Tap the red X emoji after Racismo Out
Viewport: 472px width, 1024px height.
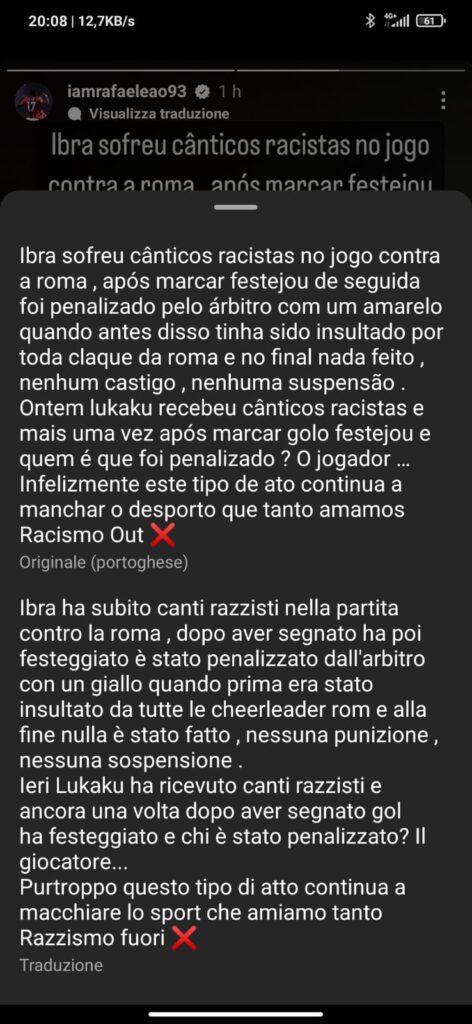163,536
